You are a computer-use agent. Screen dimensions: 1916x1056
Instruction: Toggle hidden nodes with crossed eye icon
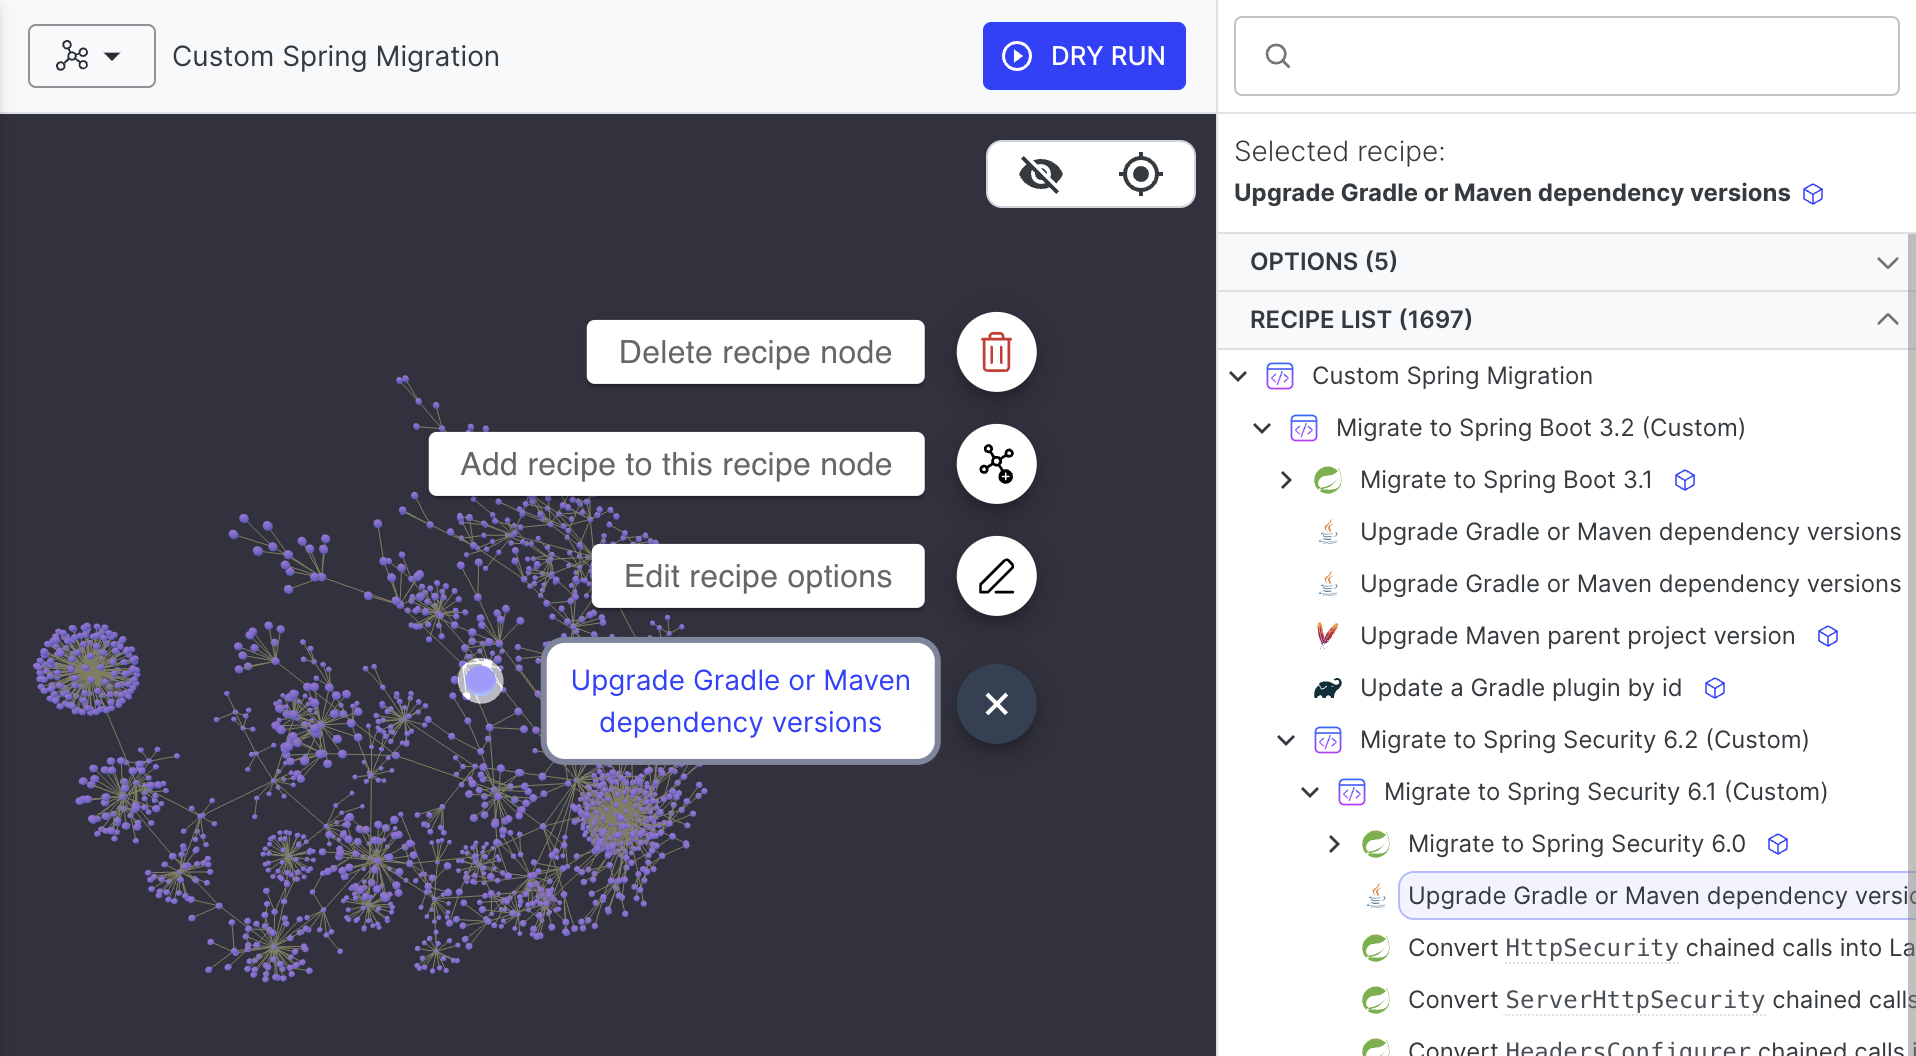tap(1040, 174)
